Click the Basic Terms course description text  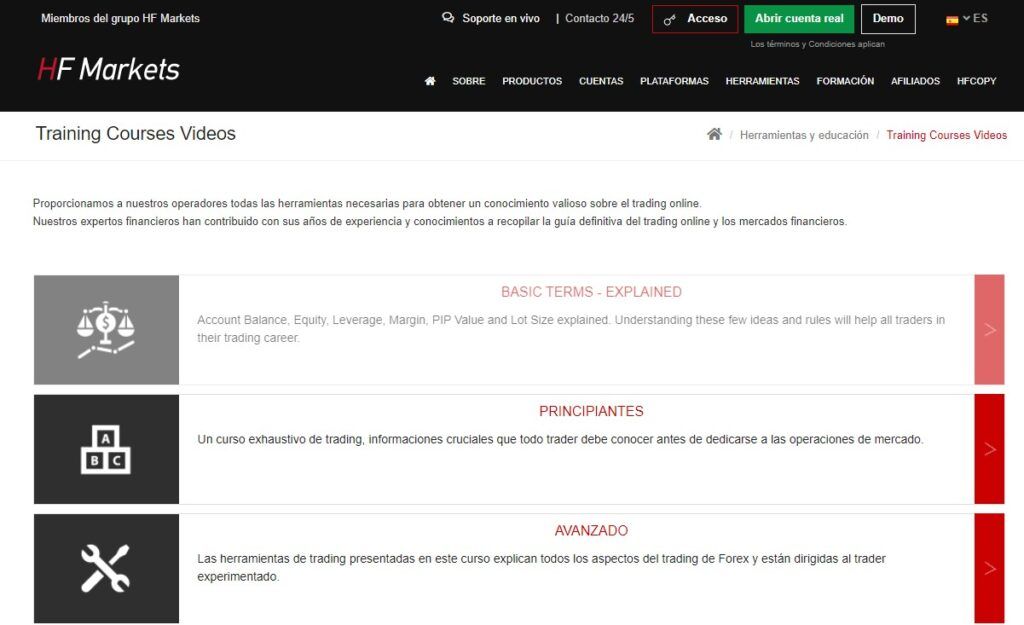(571, 329)
